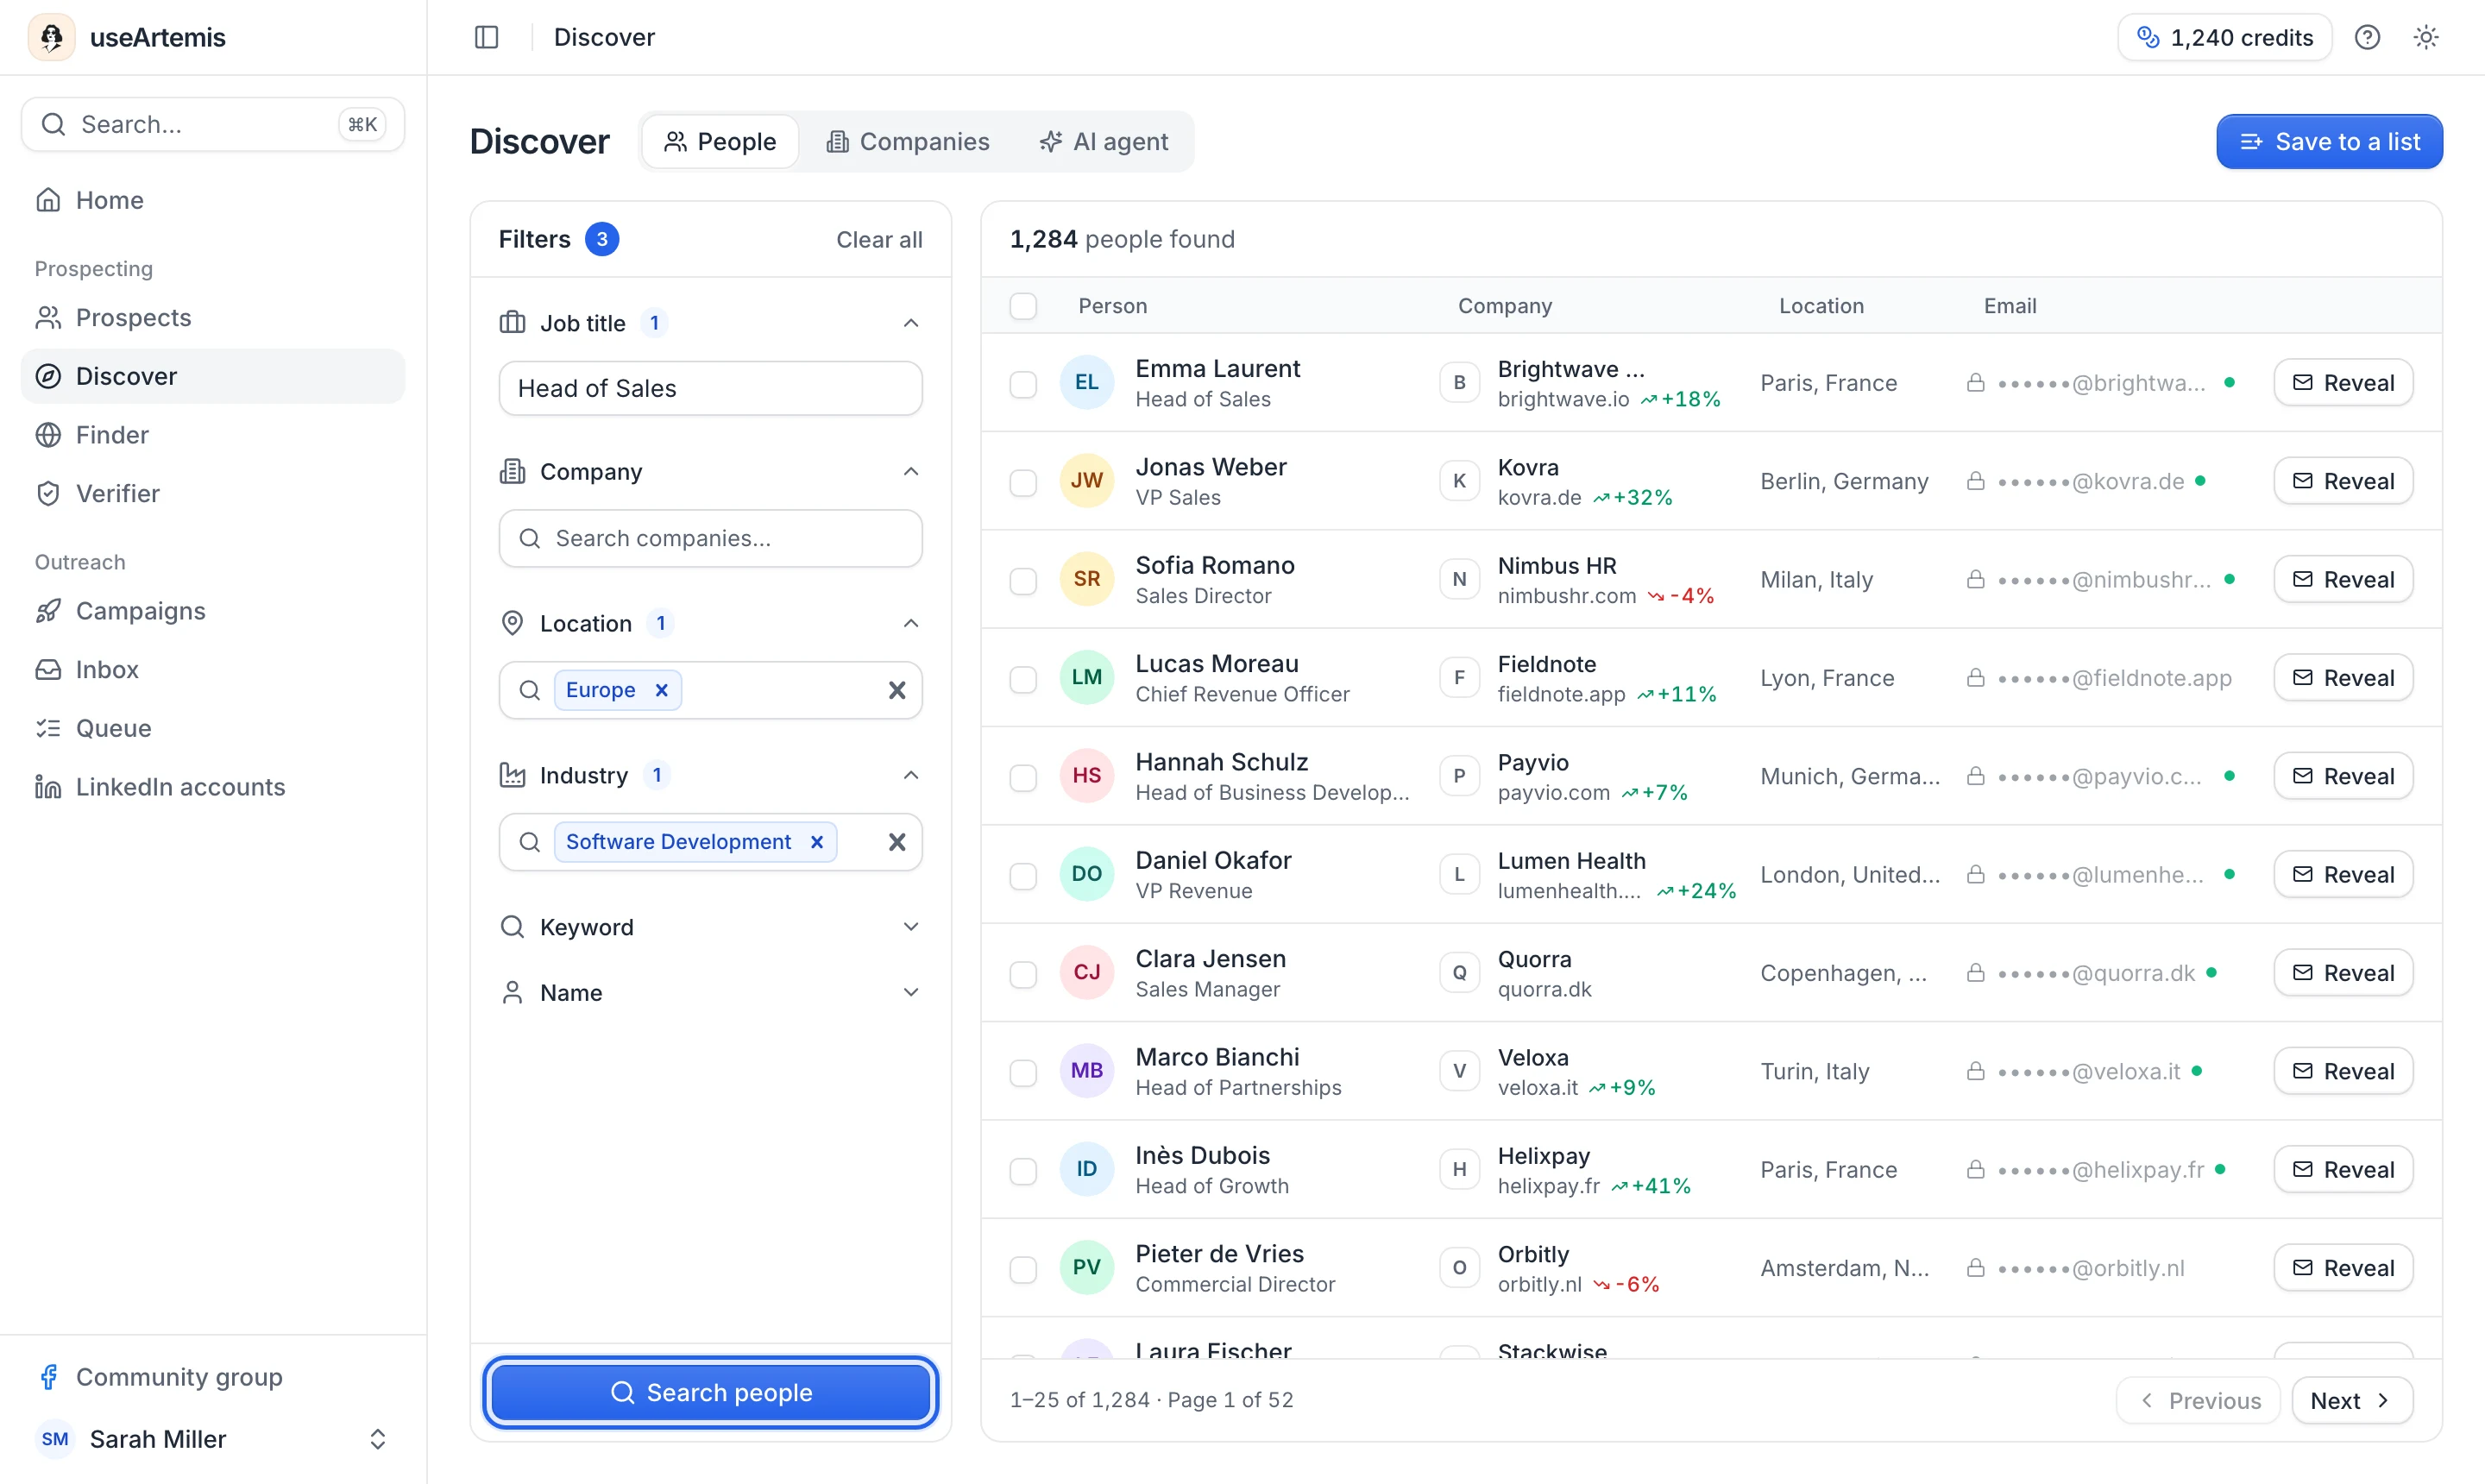Switch to the AI agent tab
The height and width of the screenshot is (1484, 2485).
(1103, 142)
